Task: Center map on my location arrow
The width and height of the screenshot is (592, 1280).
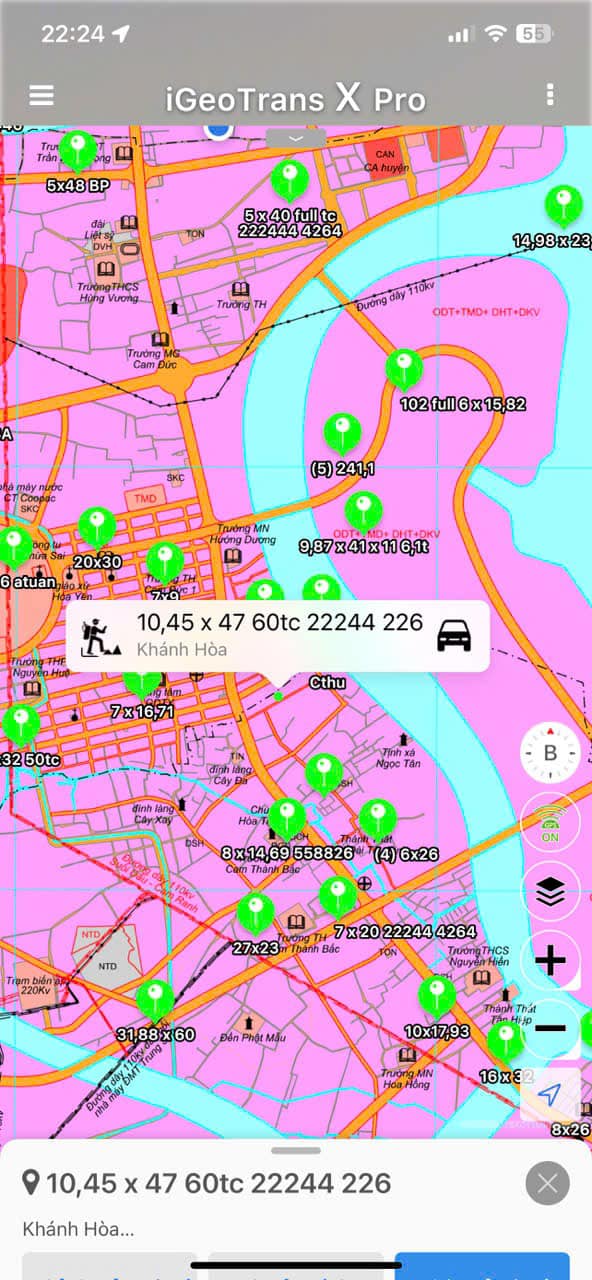Action: coord(550,1096)
